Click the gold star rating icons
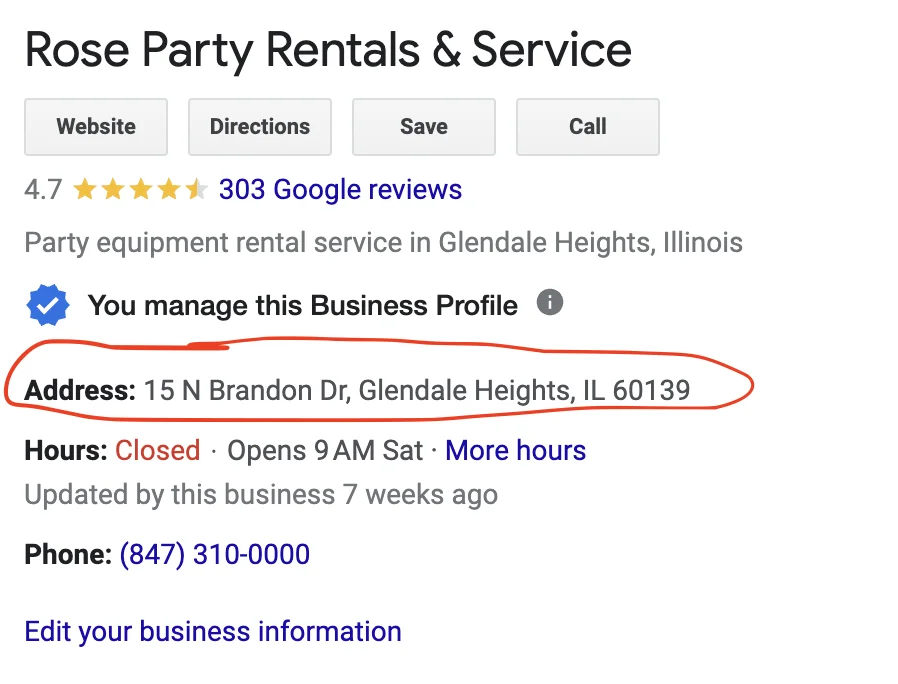 click(140, 189)
